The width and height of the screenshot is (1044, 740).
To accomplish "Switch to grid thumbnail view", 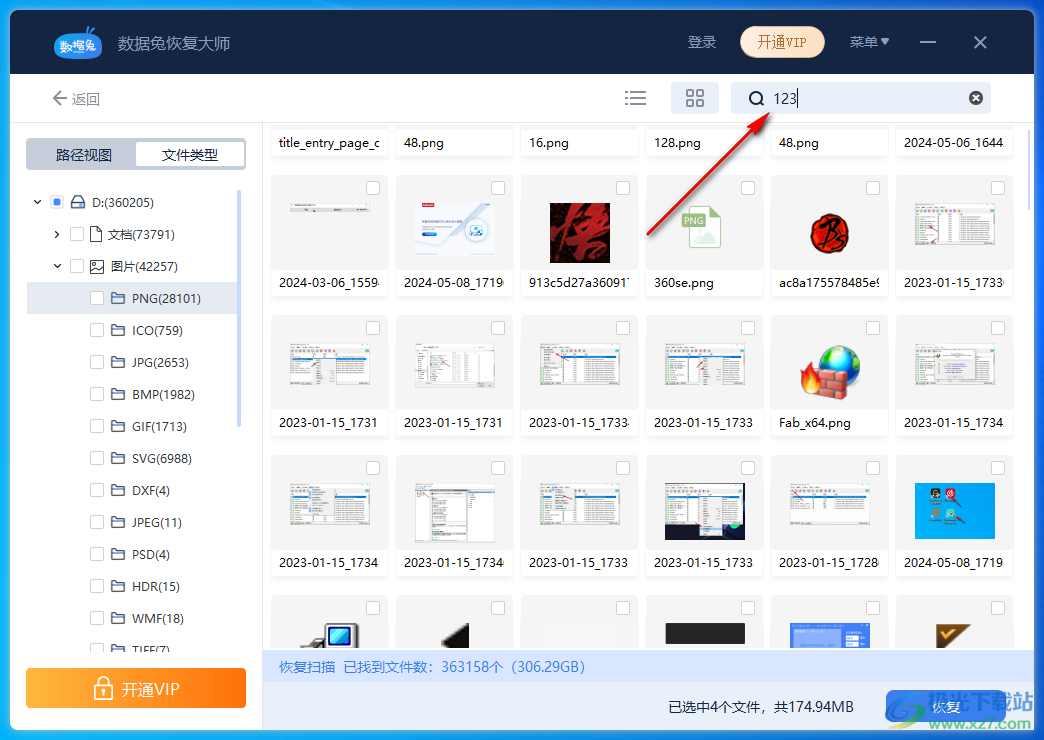I will pyautogui.click(x=694, y=98).
